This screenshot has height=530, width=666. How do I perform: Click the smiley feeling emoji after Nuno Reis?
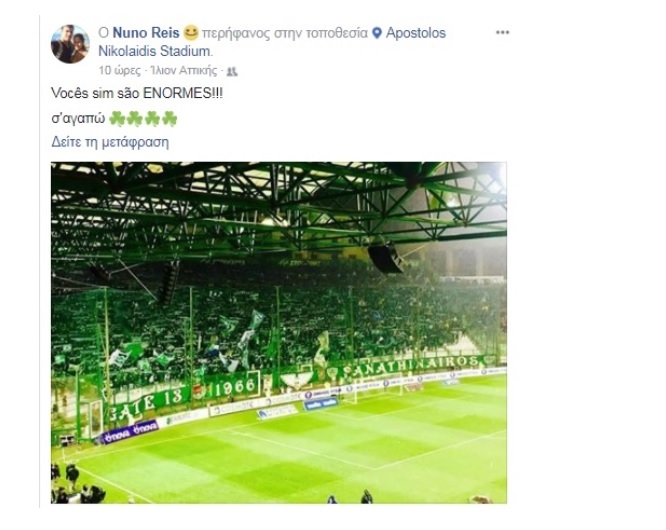pyautogui.click(x=190, y=33)
